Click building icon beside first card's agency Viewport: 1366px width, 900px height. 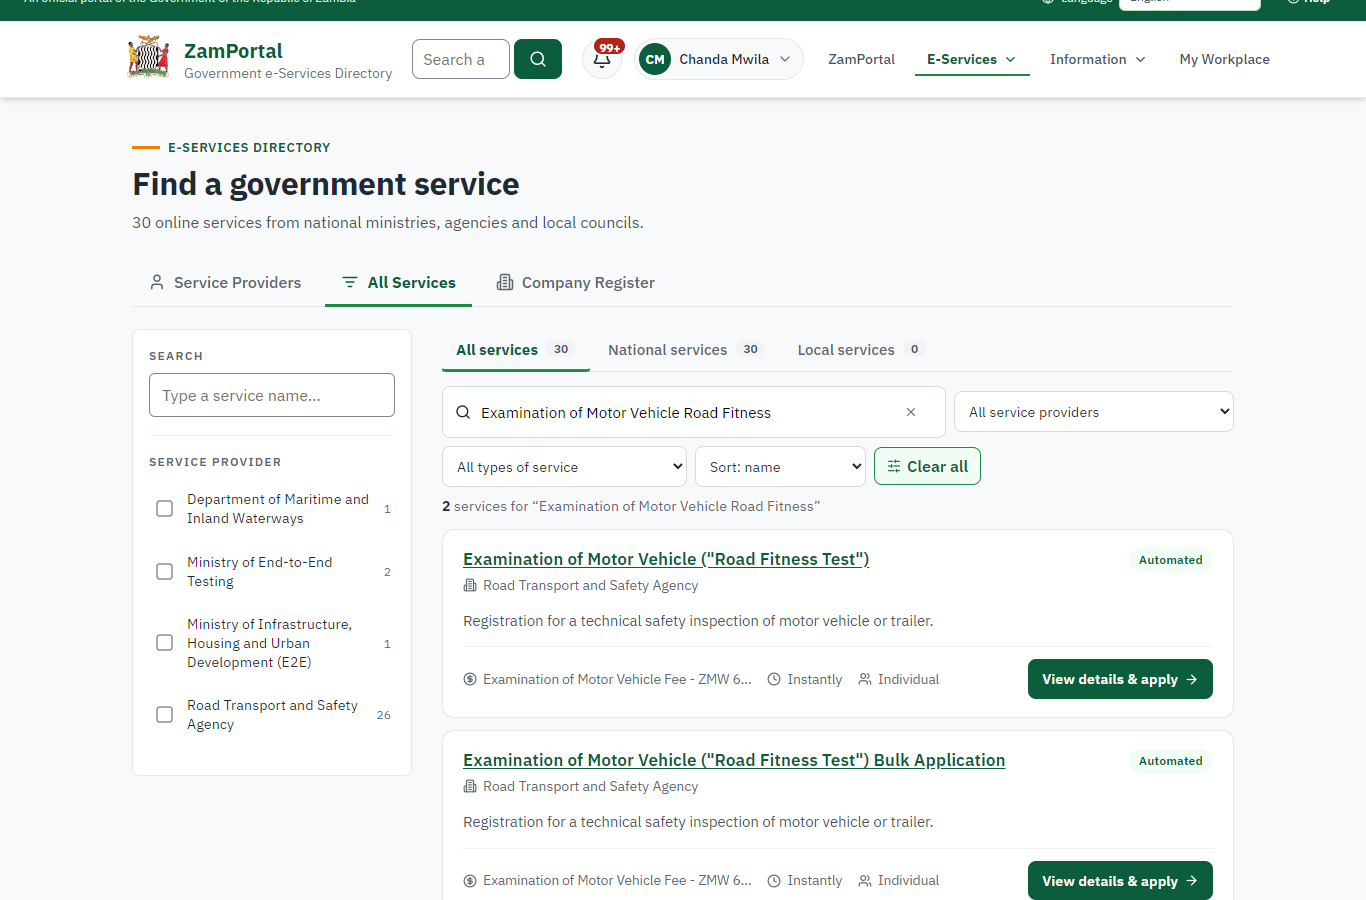click(x=470, y=585)
